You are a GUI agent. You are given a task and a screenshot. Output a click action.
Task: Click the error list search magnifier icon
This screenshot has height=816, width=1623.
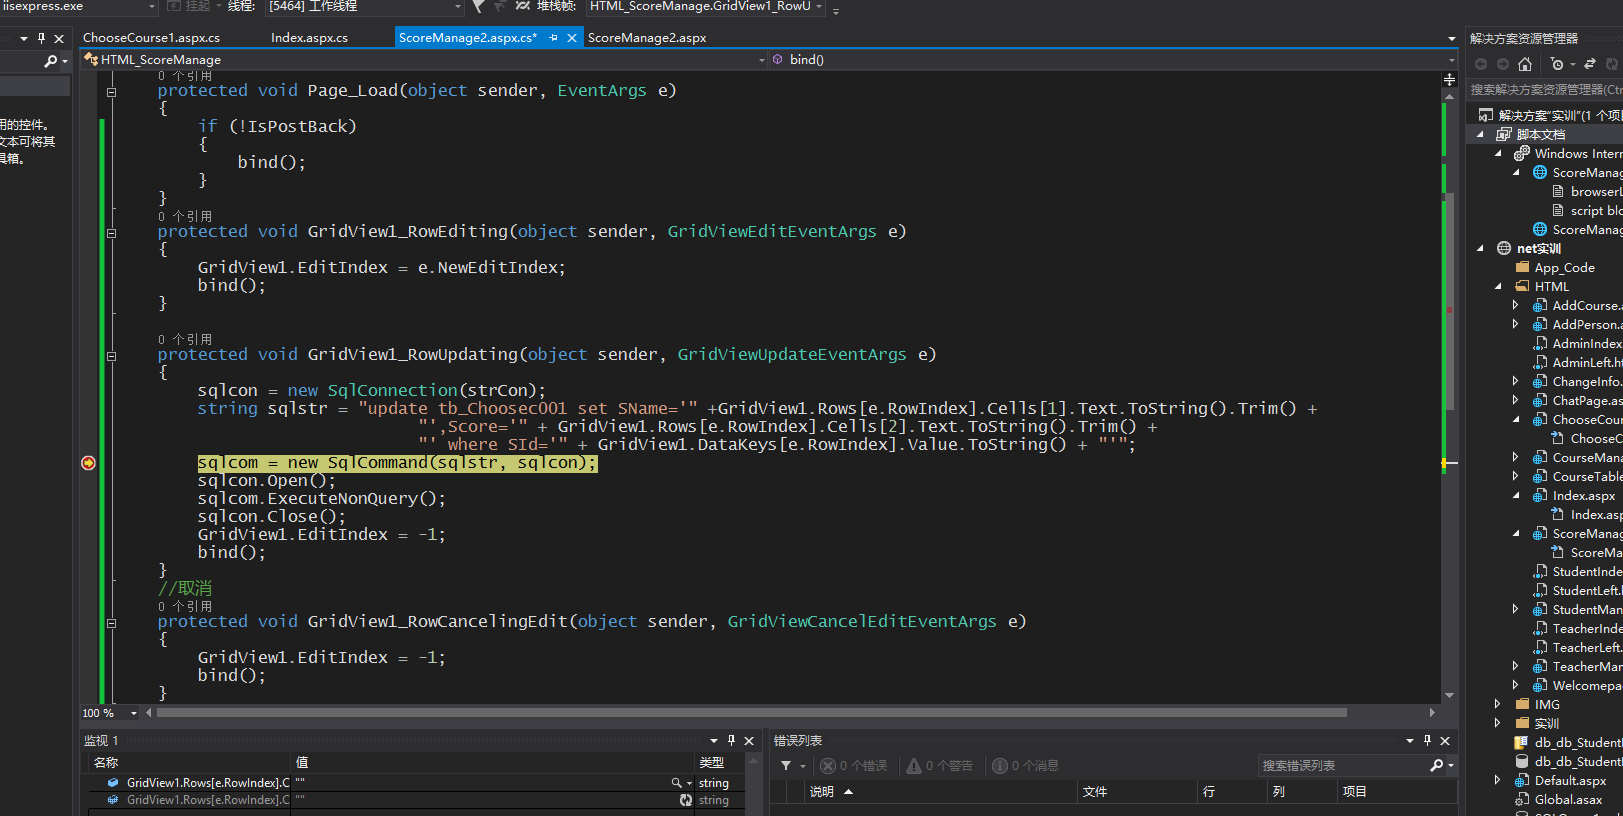tap(1437, 766)
